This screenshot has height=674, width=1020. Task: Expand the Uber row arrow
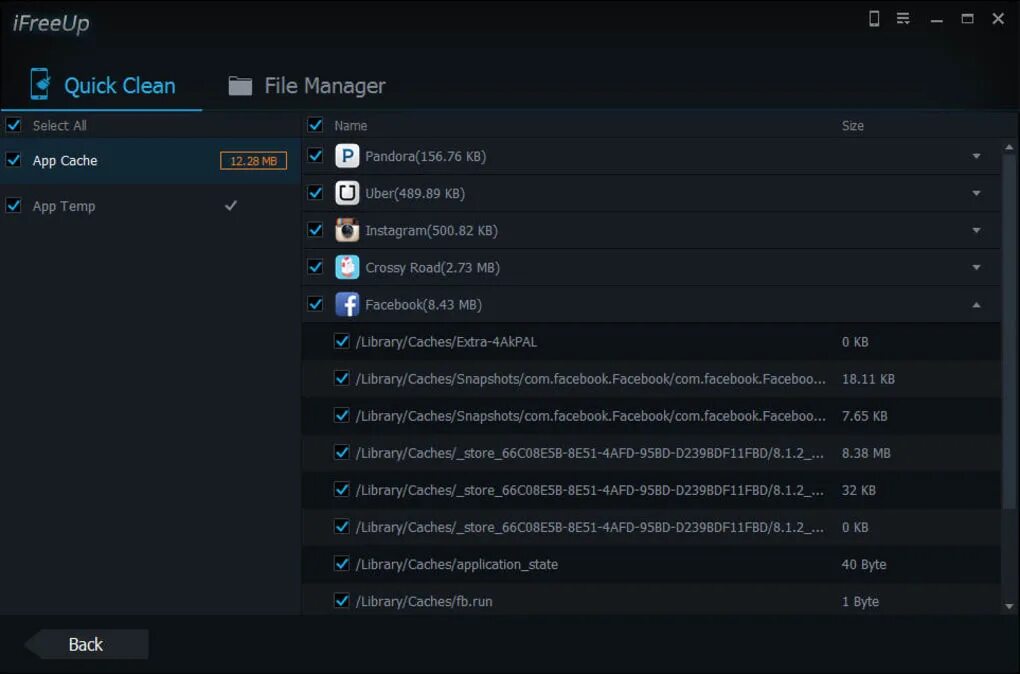pos(976,193)
